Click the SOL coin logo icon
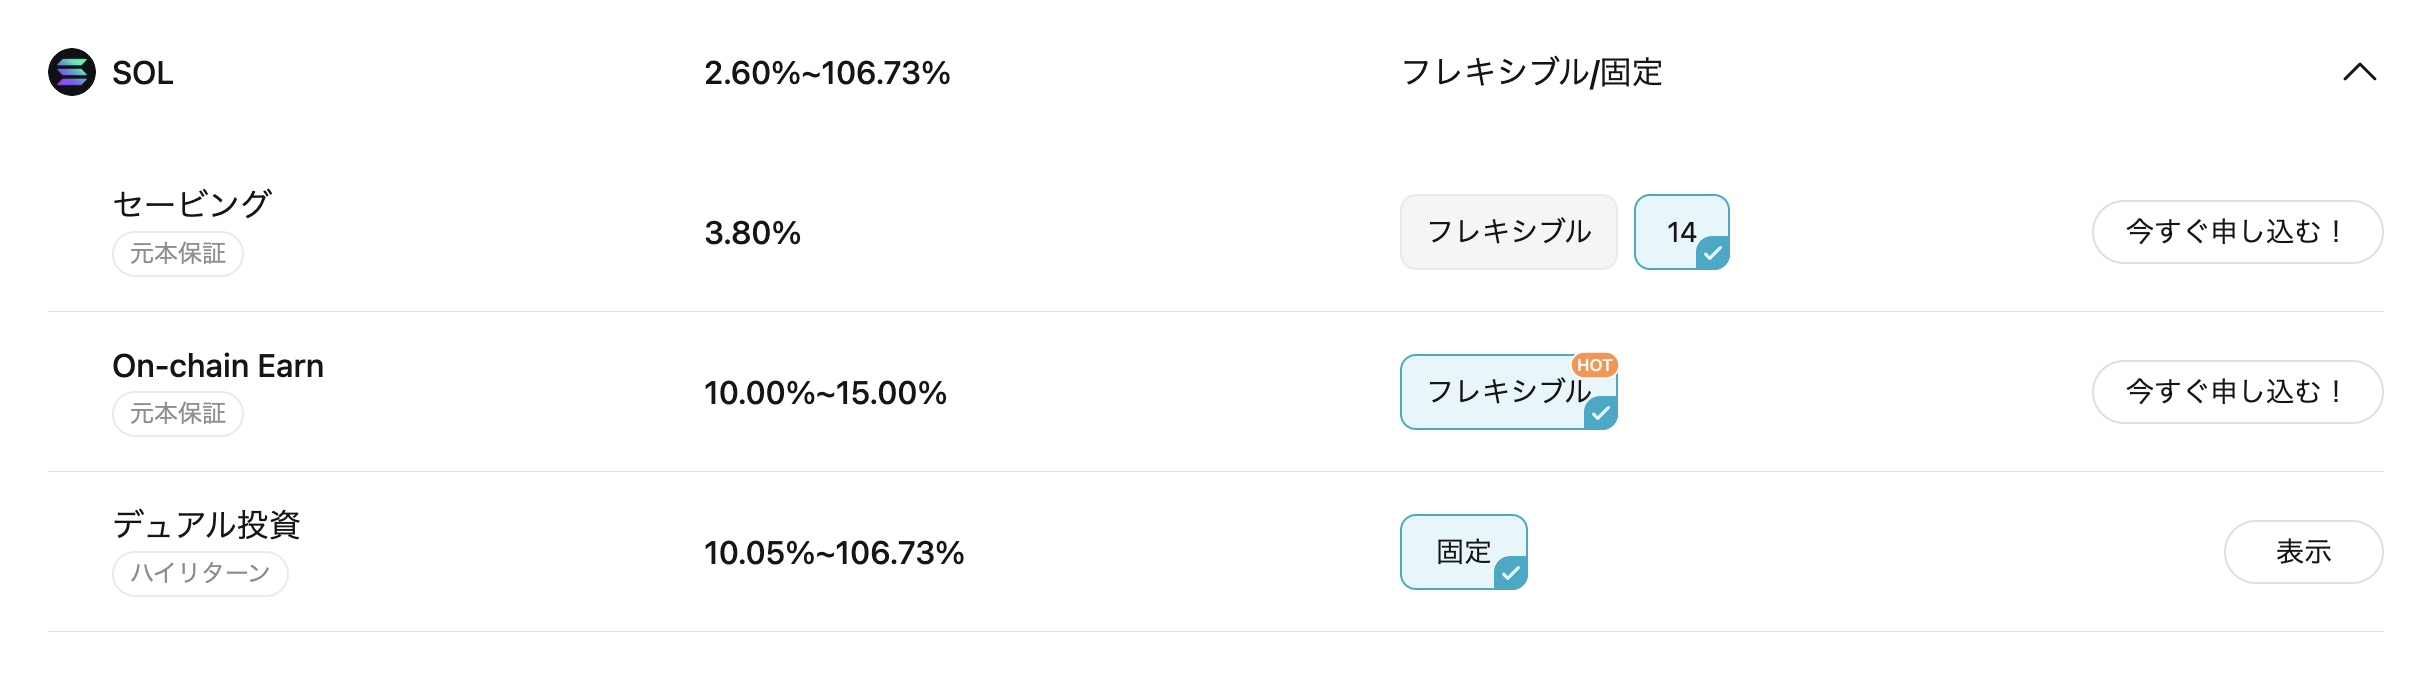 [72, 72]
